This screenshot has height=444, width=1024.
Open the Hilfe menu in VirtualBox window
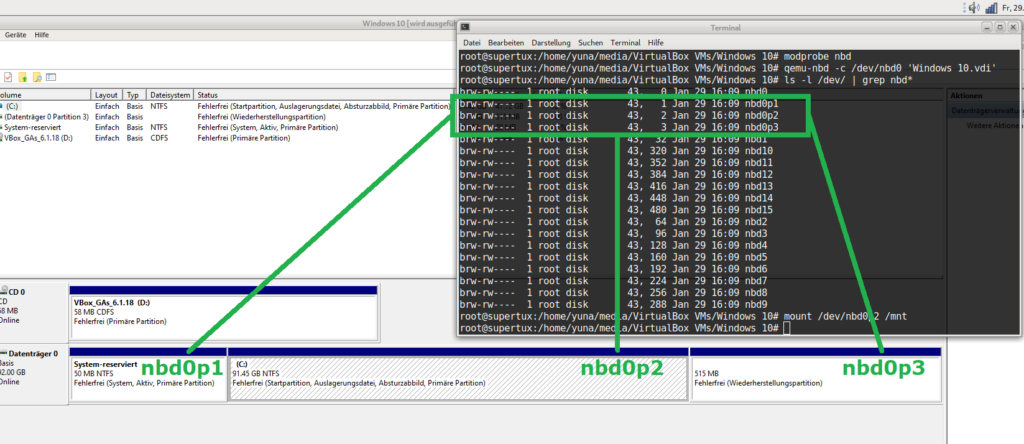42,35
